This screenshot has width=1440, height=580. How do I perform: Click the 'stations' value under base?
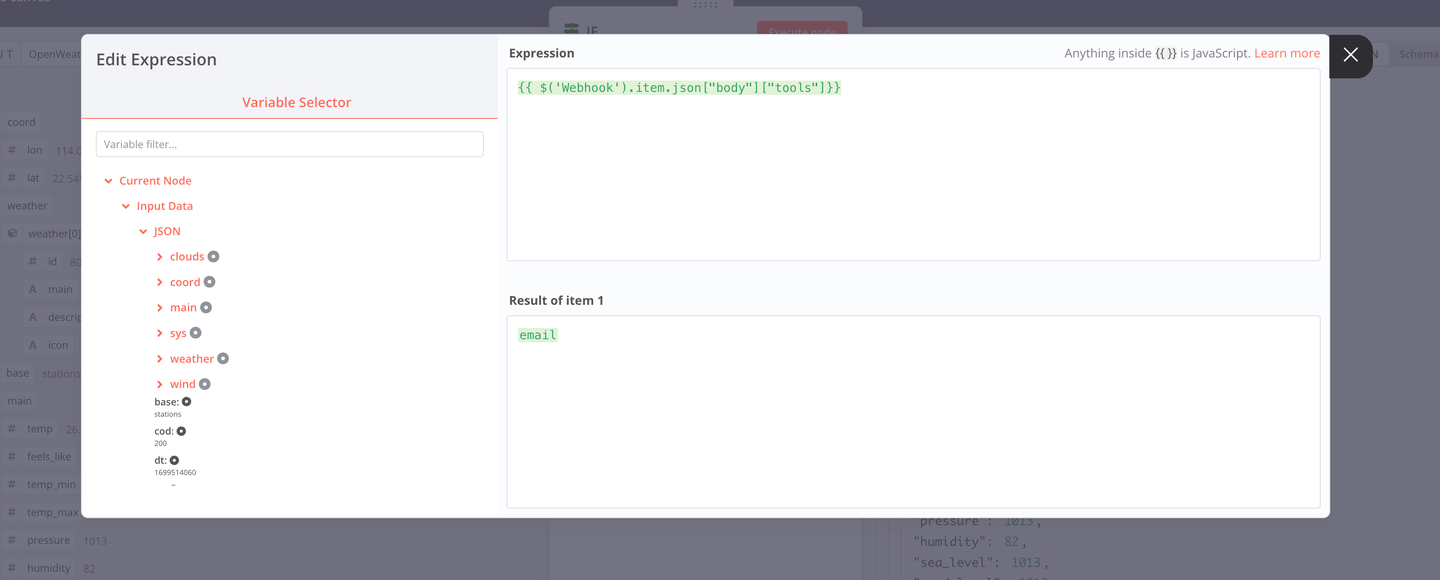tap(168, 414)
